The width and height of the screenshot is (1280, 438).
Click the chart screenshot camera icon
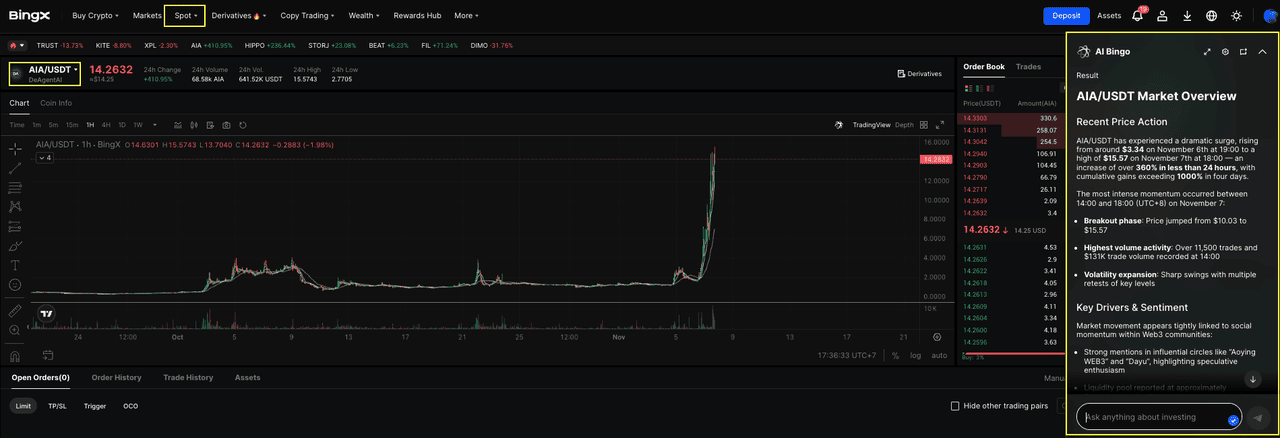(226, 125)
